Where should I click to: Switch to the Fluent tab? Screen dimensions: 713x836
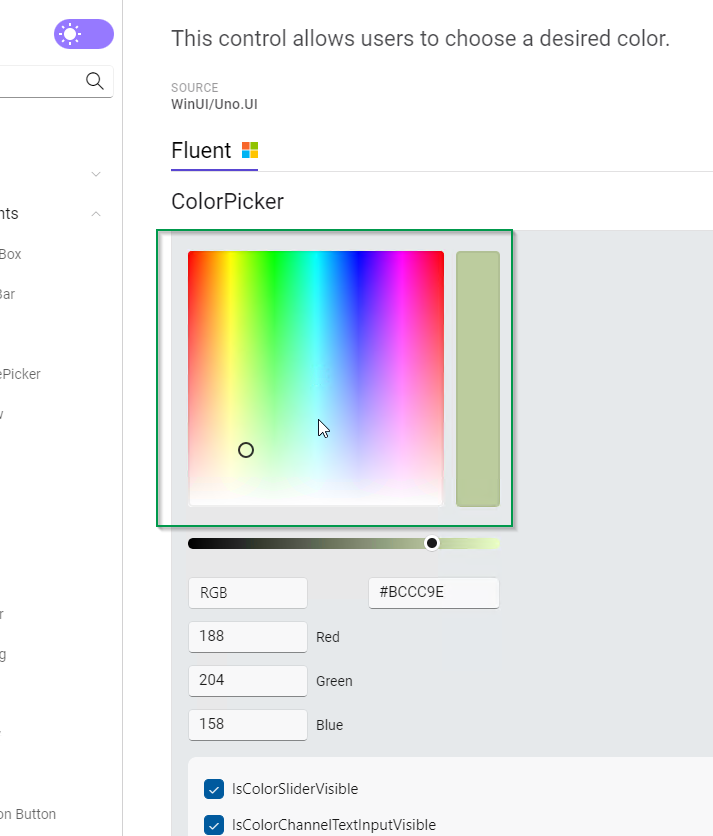tap(198, 150)
